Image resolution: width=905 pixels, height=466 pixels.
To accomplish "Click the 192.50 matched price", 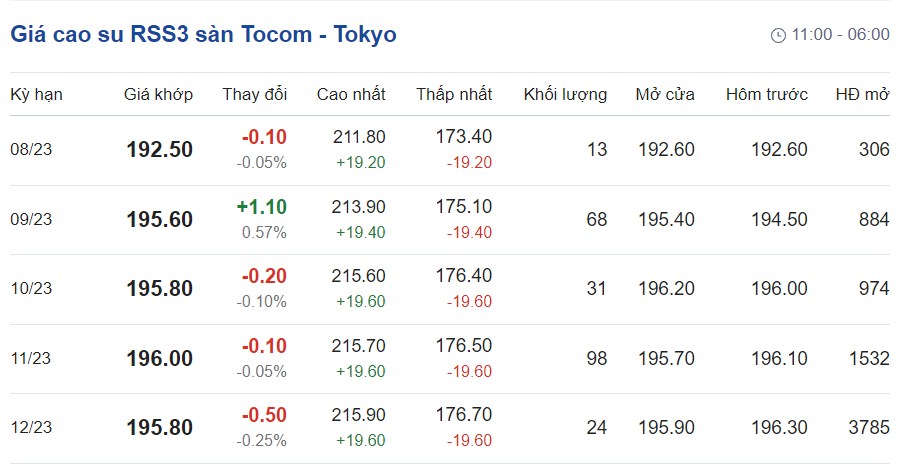I will click(160, 150).
